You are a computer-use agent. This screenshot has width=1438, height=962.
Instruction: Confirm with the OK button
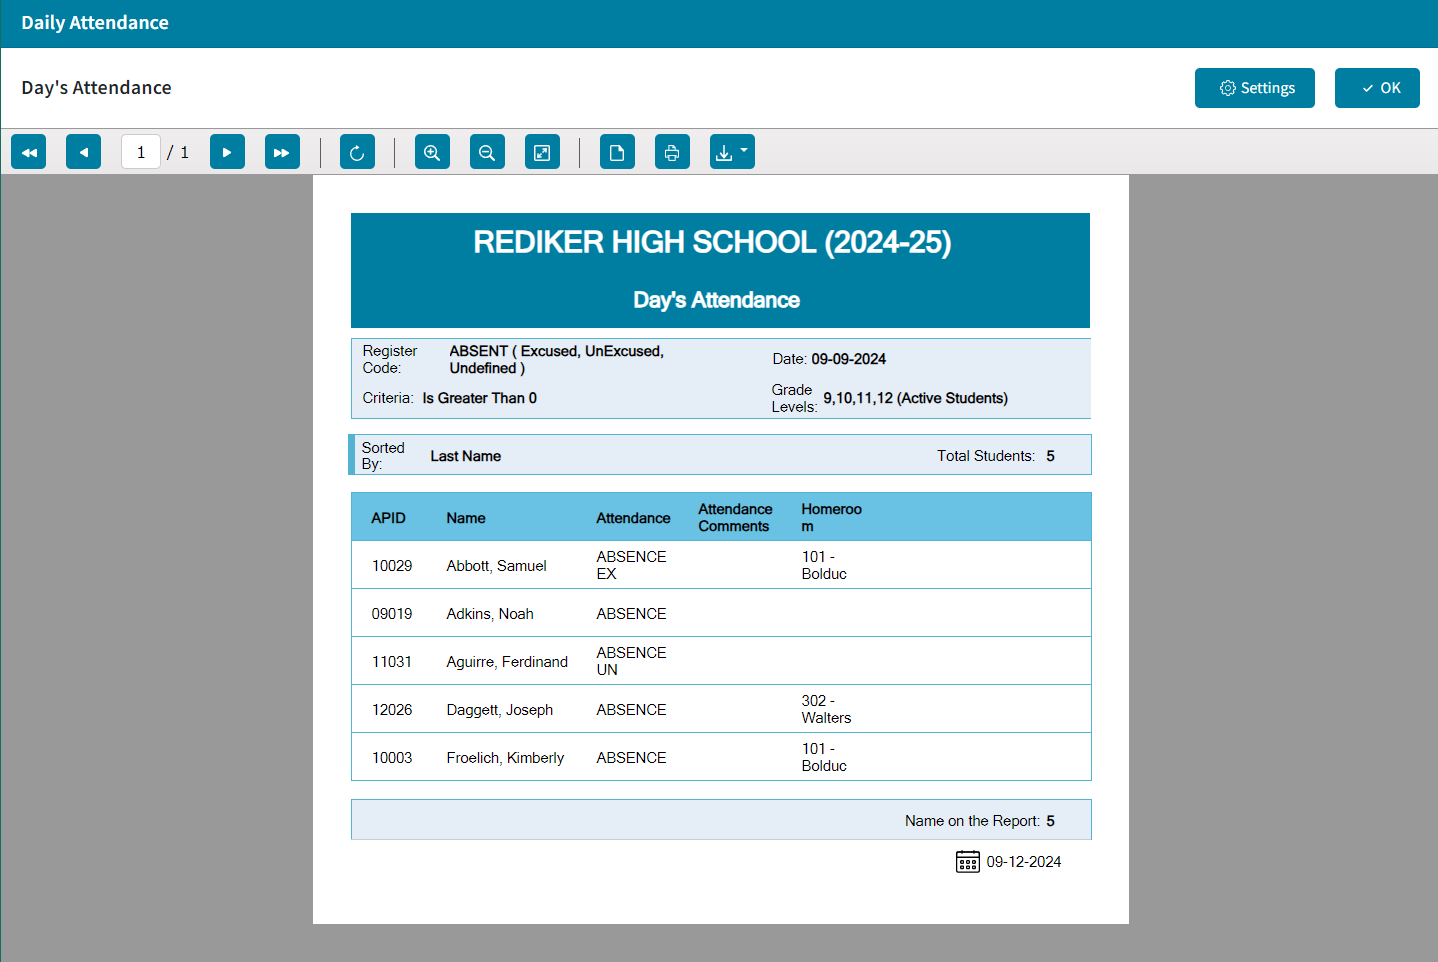pyautogui.click(x=1377, y=88)
